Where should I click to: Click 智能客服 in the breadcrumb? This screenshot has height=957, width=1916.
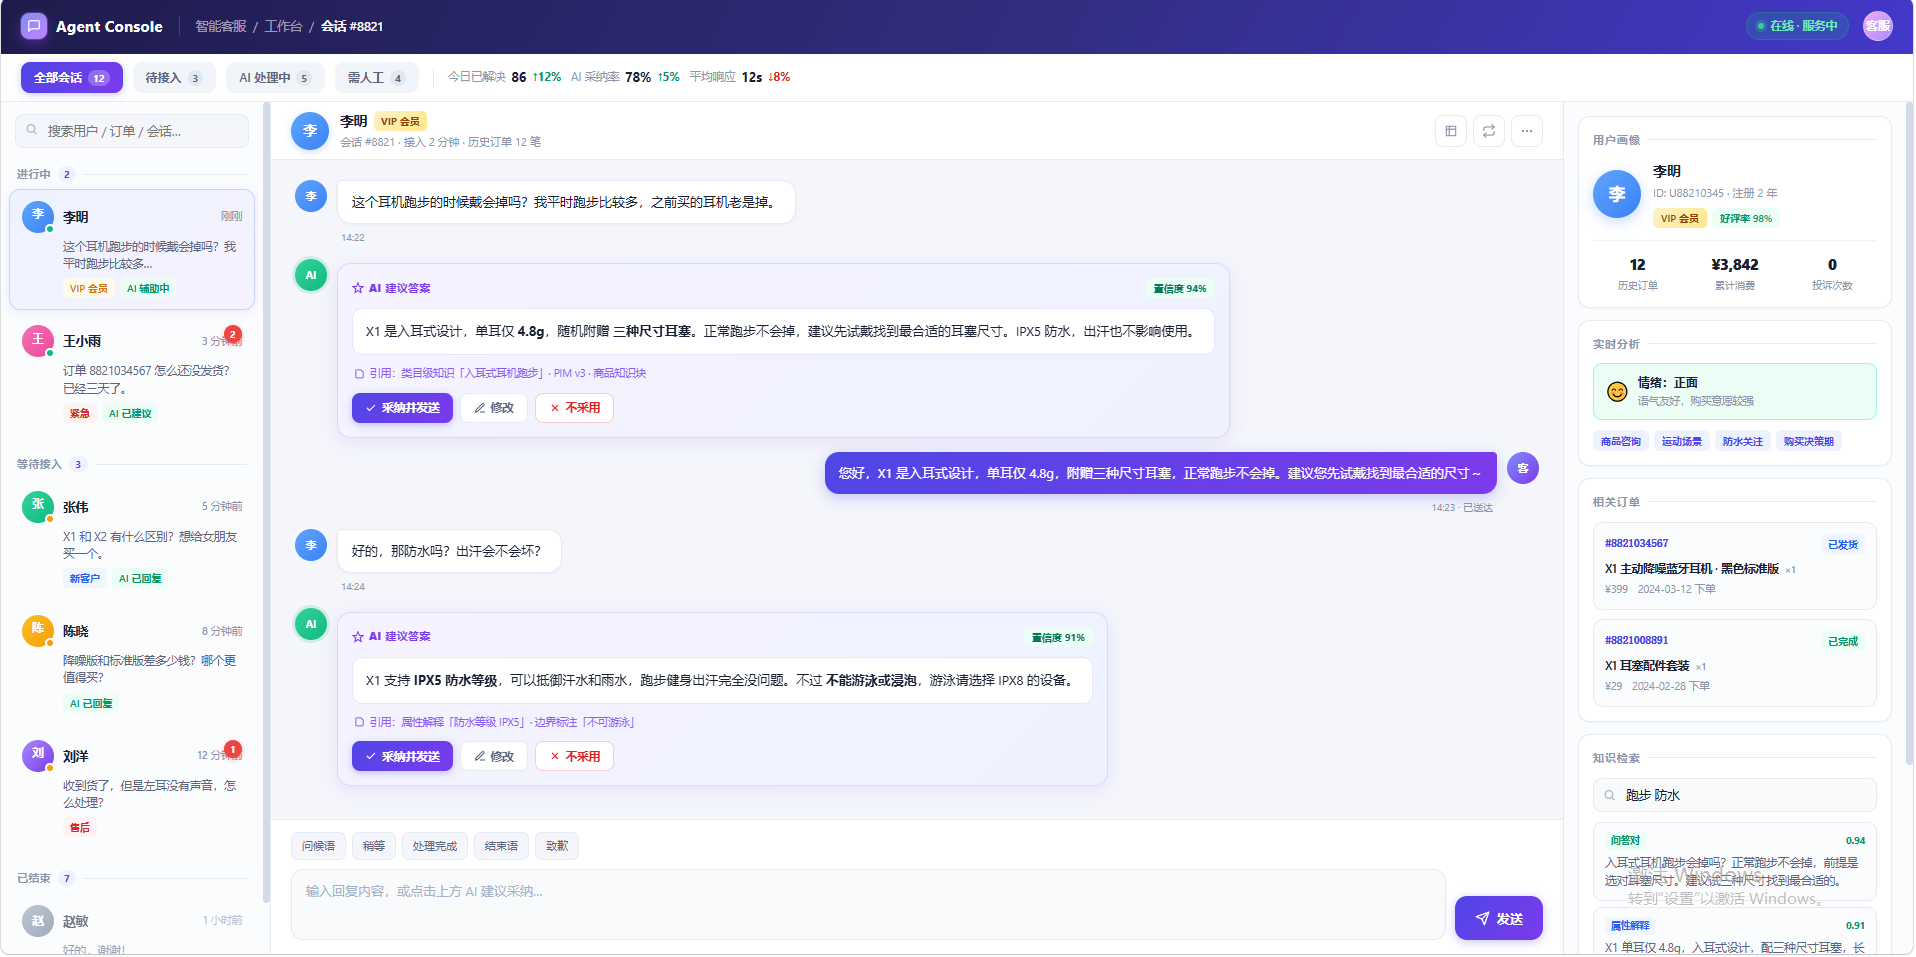coord(221,26)
